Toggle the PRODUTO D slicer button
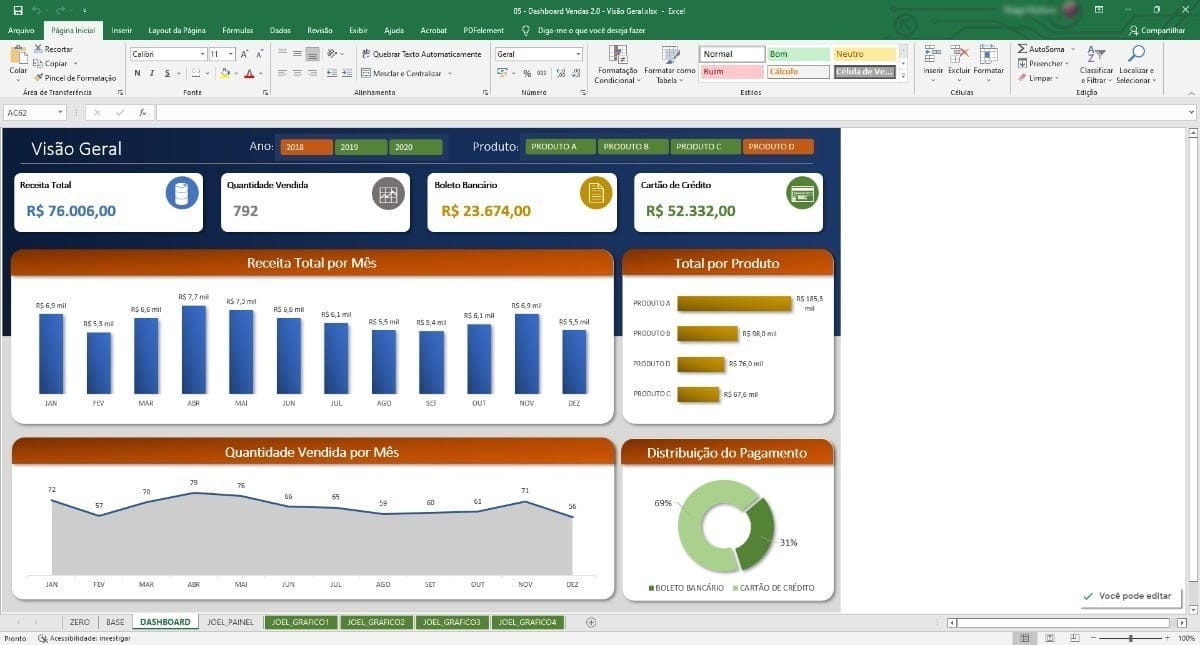The width and height of the screenshot is (1200, 645). click(x=778, y=147)
